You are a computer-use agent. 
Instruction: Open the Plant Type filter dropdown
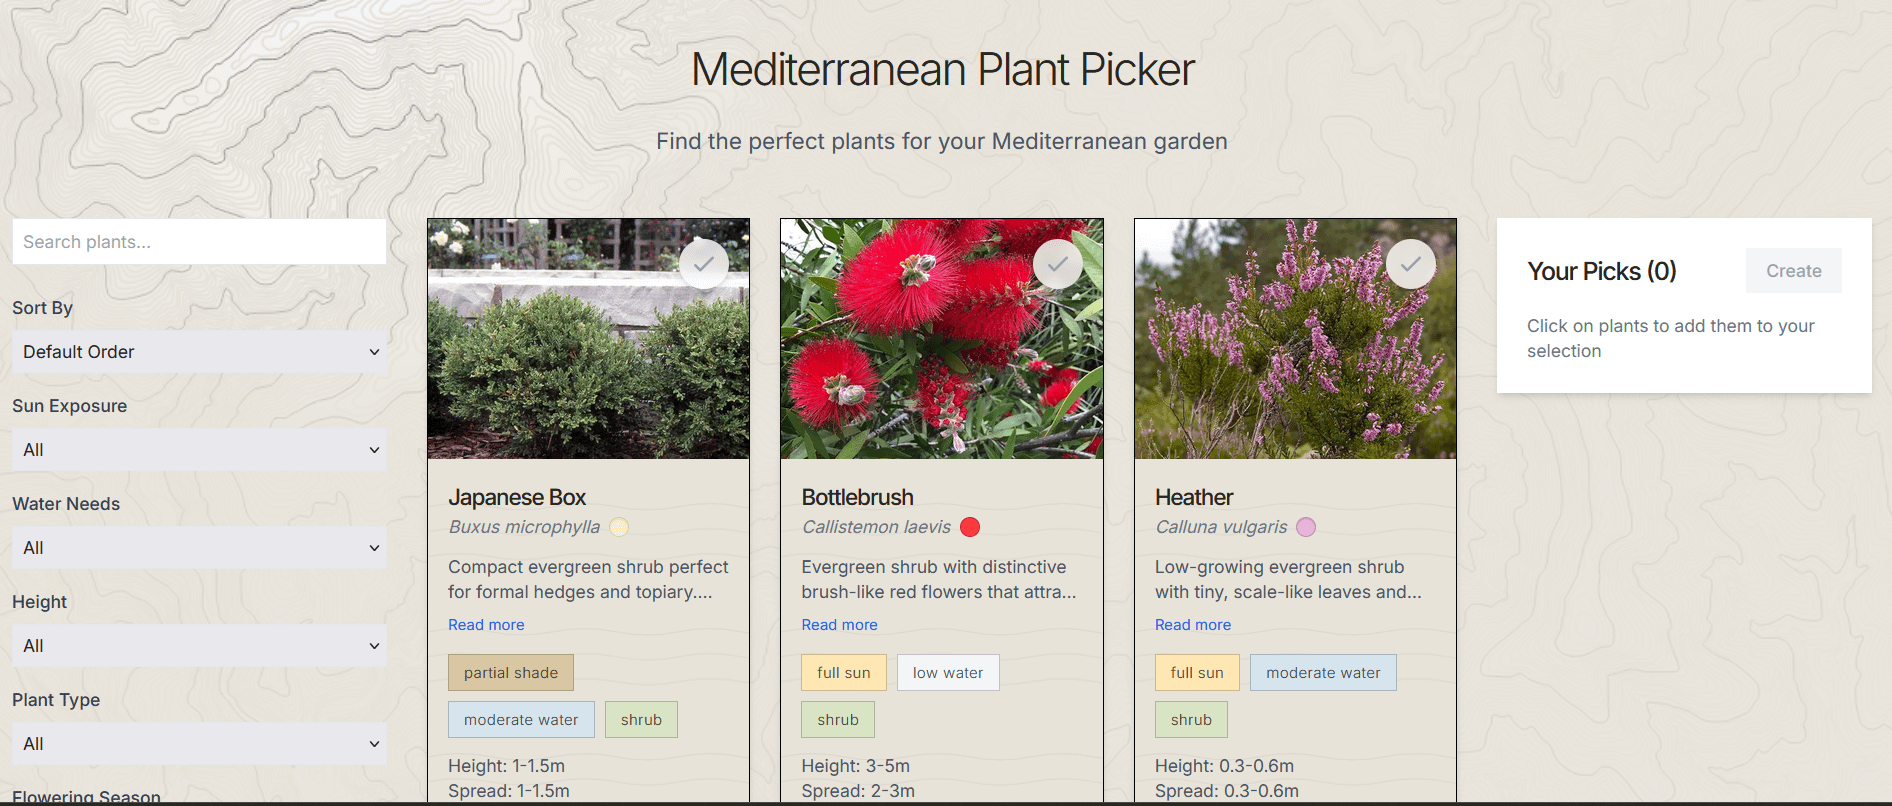click(199, 744)
